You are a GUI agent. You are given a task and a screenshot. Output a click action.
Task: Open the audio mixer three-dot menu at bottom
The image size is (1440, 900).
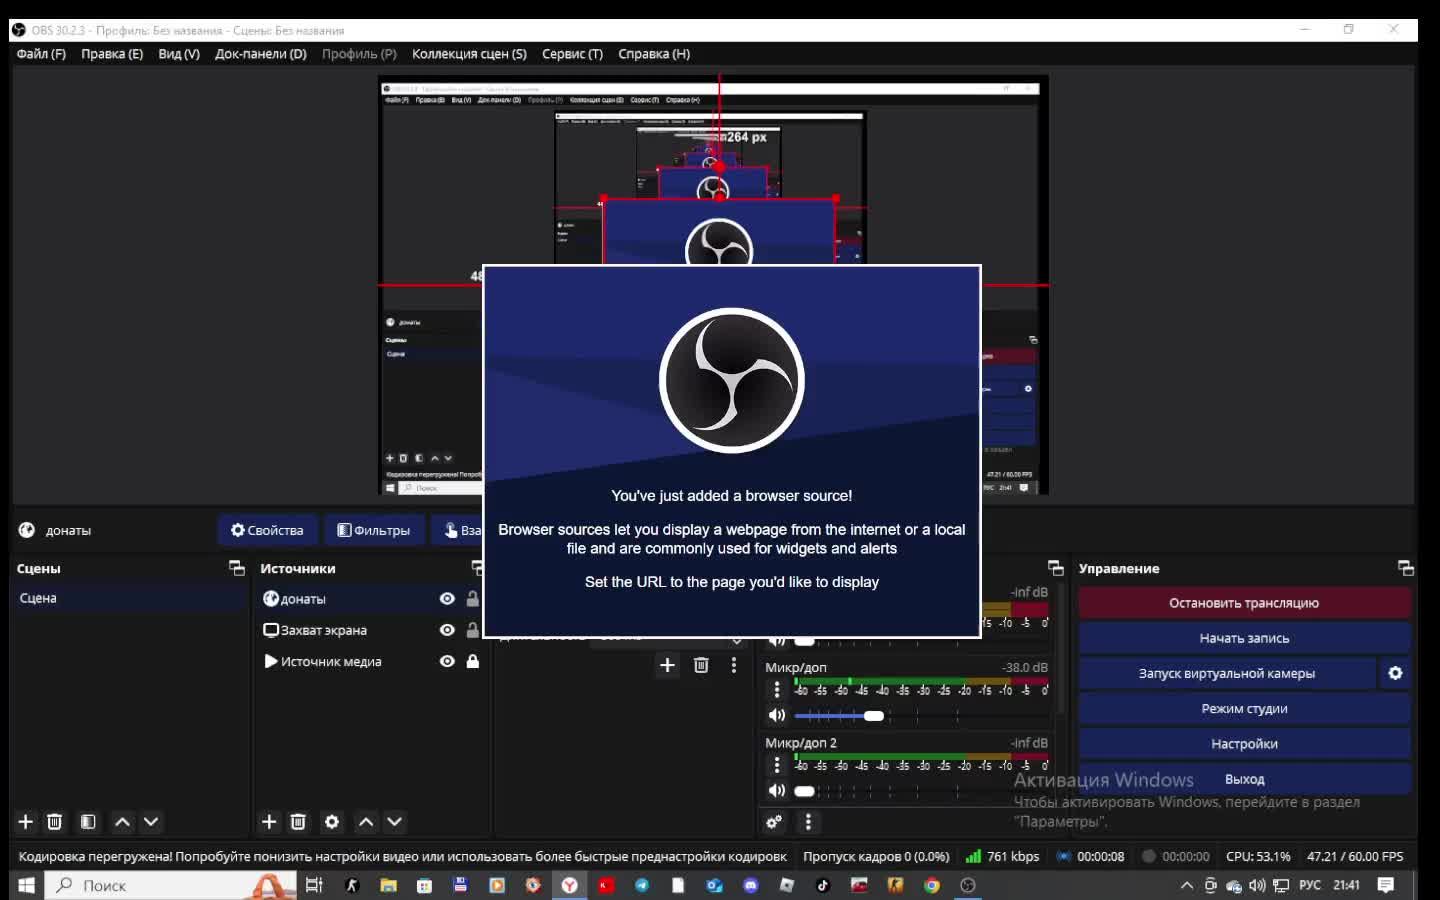(x=808, y=822)
